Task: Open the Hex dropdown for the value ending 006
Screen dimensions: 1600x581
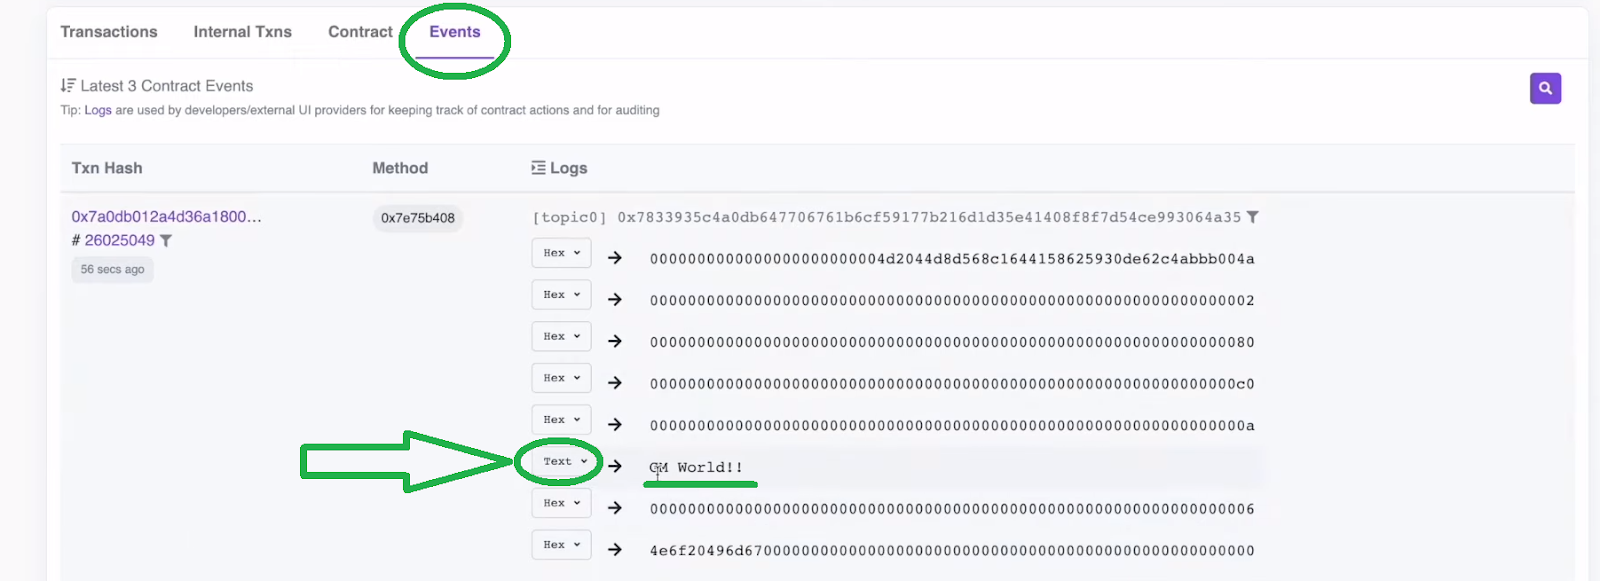Action: click(x=561, y=503)
